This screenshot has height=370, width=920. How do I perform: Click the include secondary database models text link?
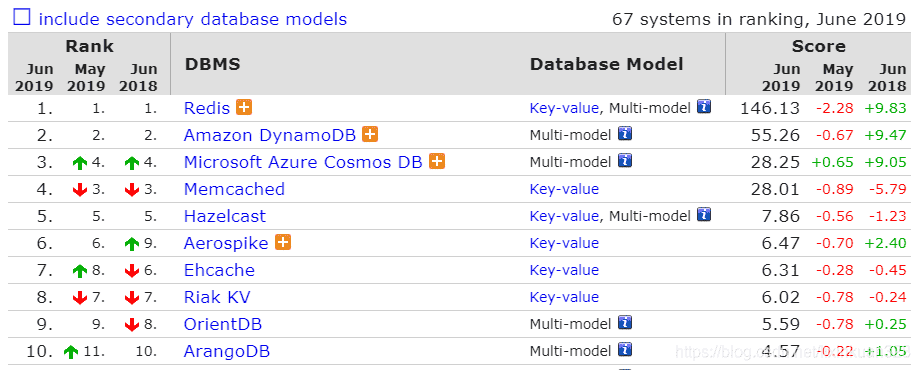(x=192, y=19)
